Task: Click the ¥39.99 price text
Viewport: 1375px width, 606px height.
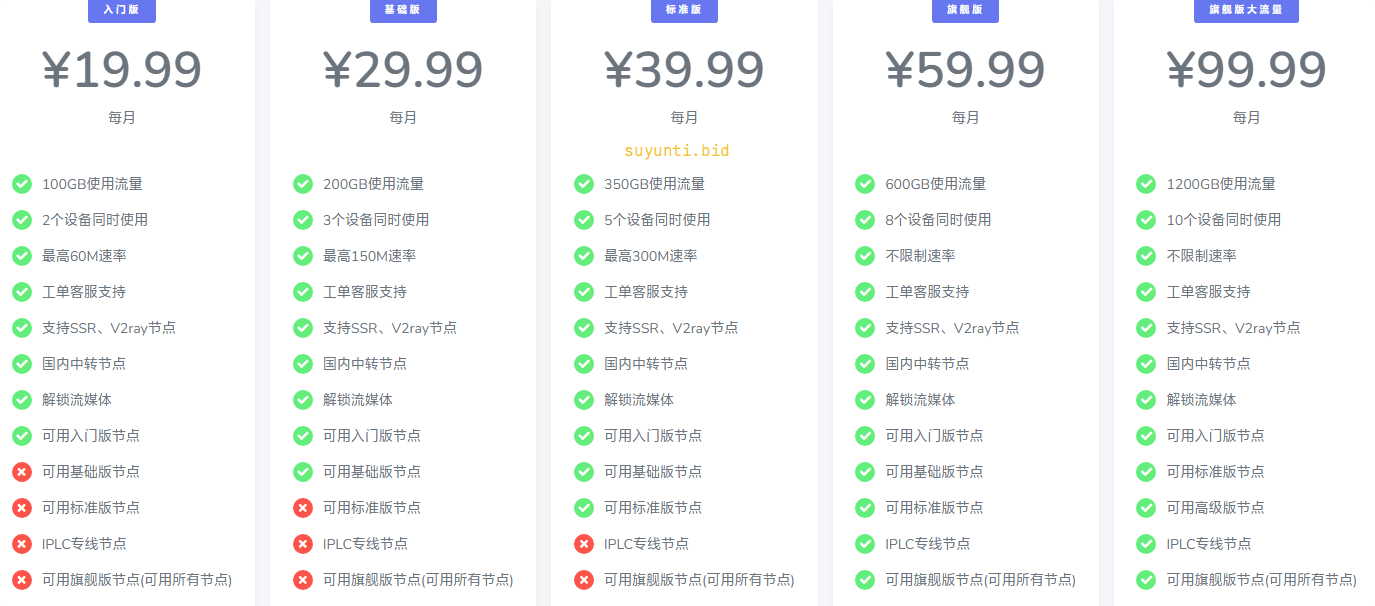Action: tap(684, 70)
